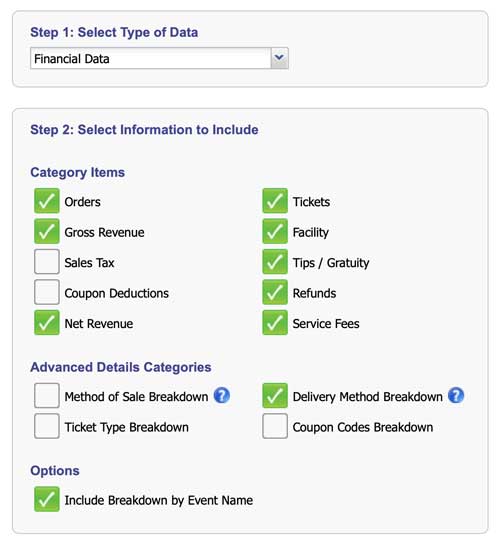Check the Method of Sale Breakdown box
This screenshot has width=500, height=548.
click(x=47, y=396)
